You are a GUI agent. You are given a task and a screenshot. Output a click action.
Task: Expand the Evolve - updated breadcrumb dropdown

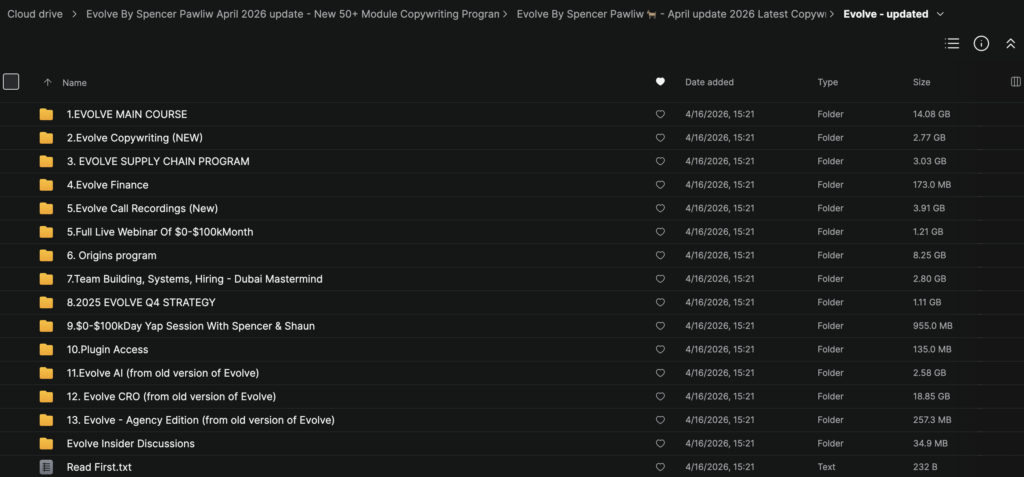coord(939,14)
